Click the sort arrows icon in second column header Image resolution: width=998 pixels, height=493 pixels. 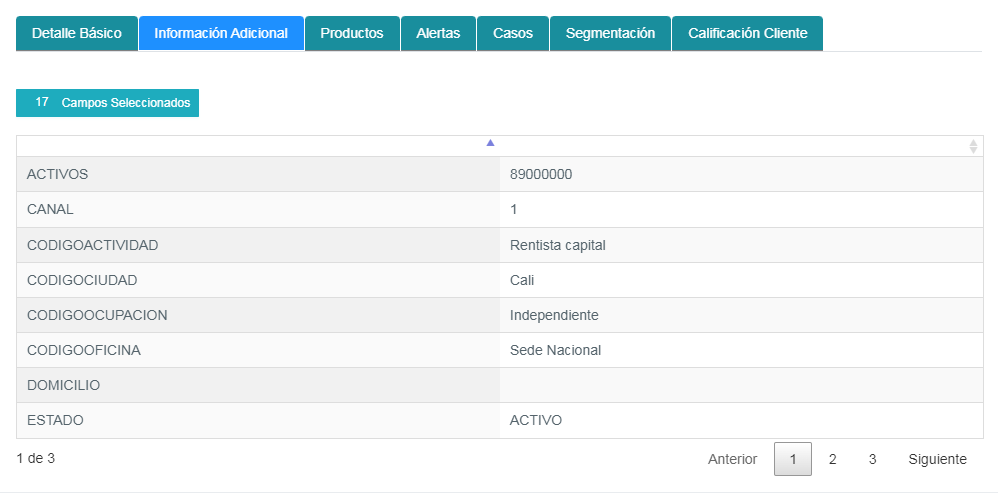(x=973, y=146)
